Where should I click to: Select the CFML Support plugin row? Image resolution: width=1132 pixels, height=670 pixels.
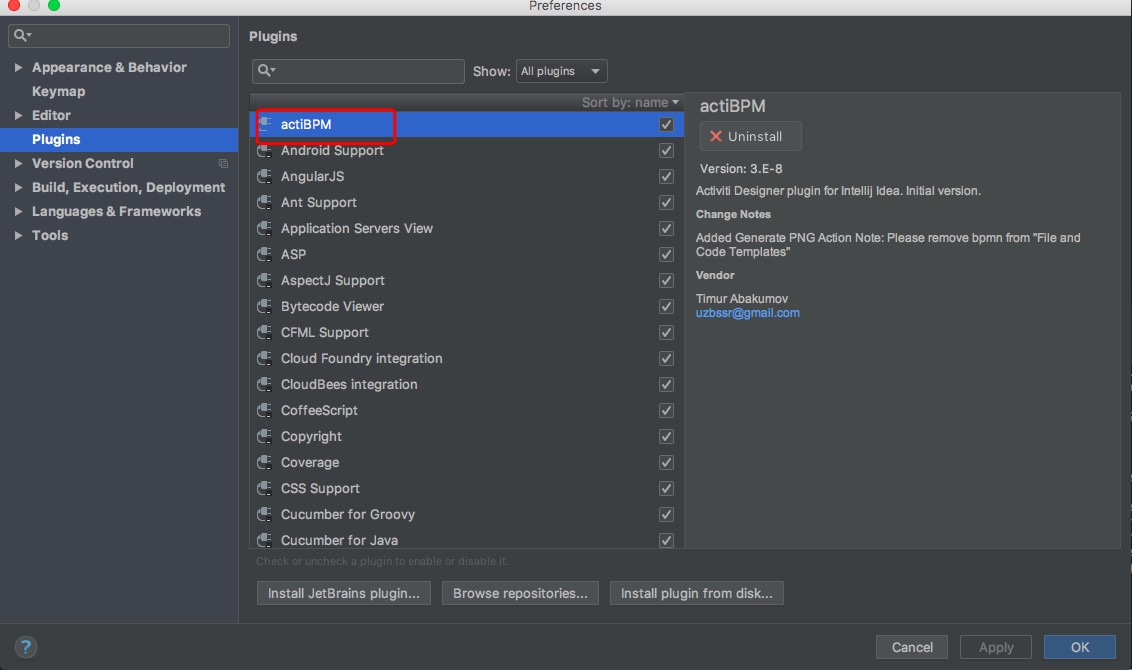[466, 332]
